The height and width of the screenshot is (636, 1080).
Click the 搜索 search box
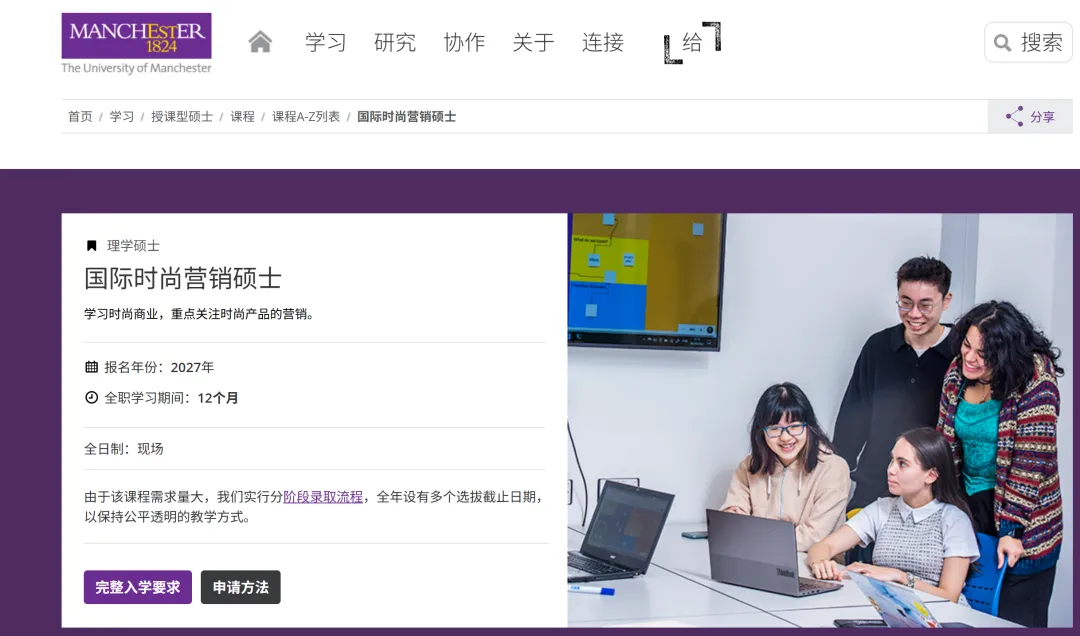[x=1028, y=43]
